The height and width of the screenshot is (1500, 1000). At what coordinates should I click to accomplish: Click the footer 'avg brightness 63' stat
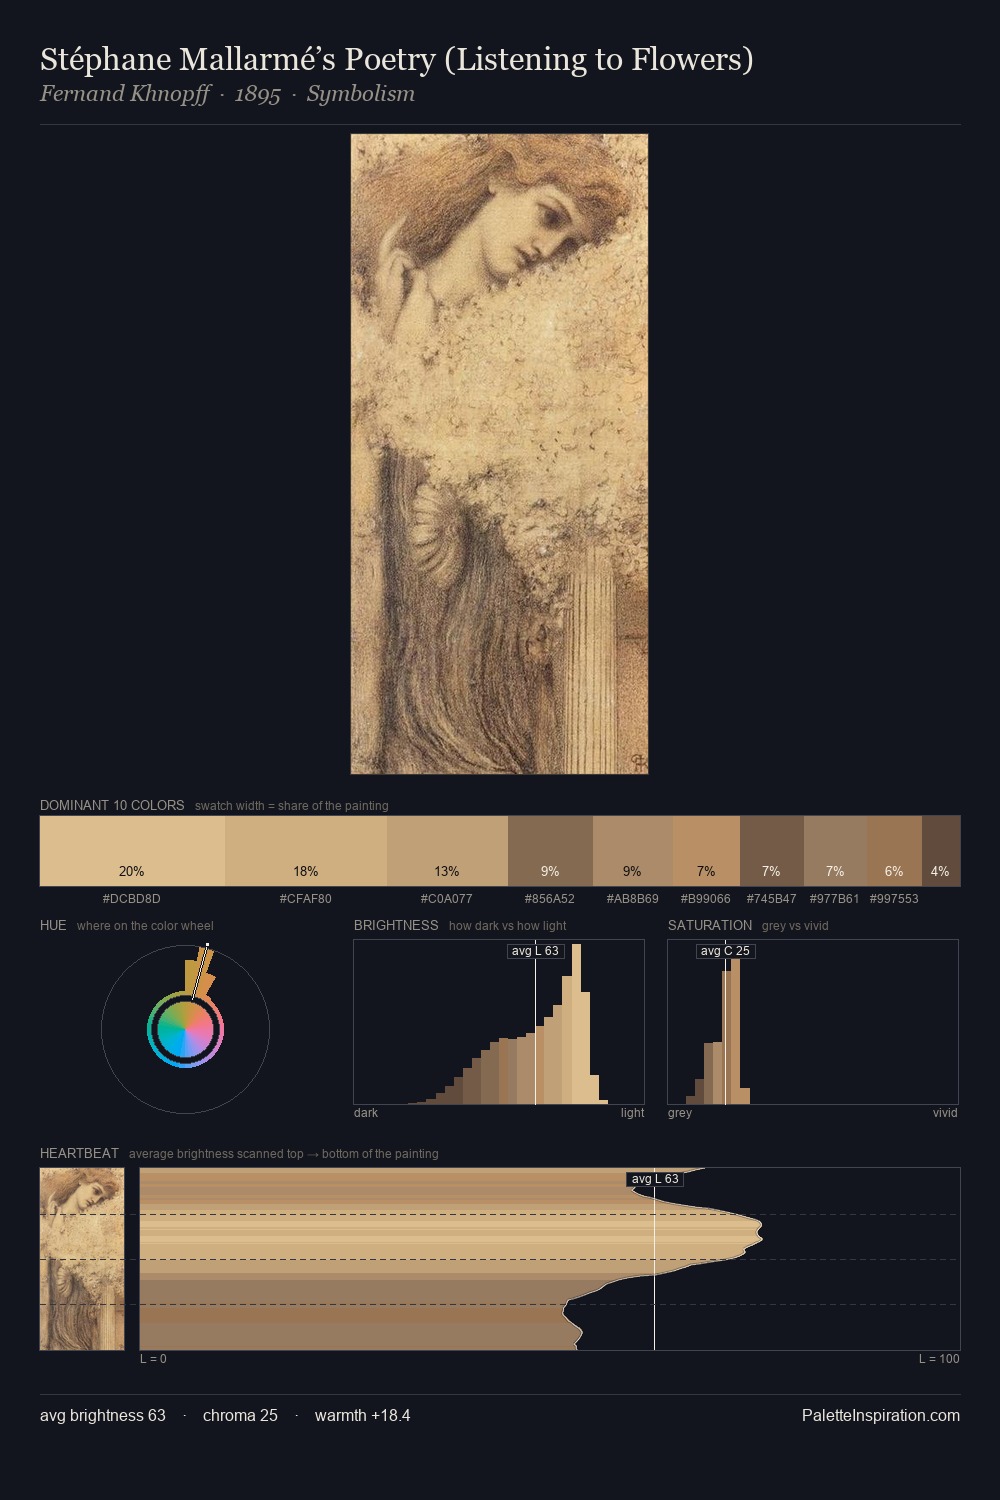click(x=103, y=1415)
